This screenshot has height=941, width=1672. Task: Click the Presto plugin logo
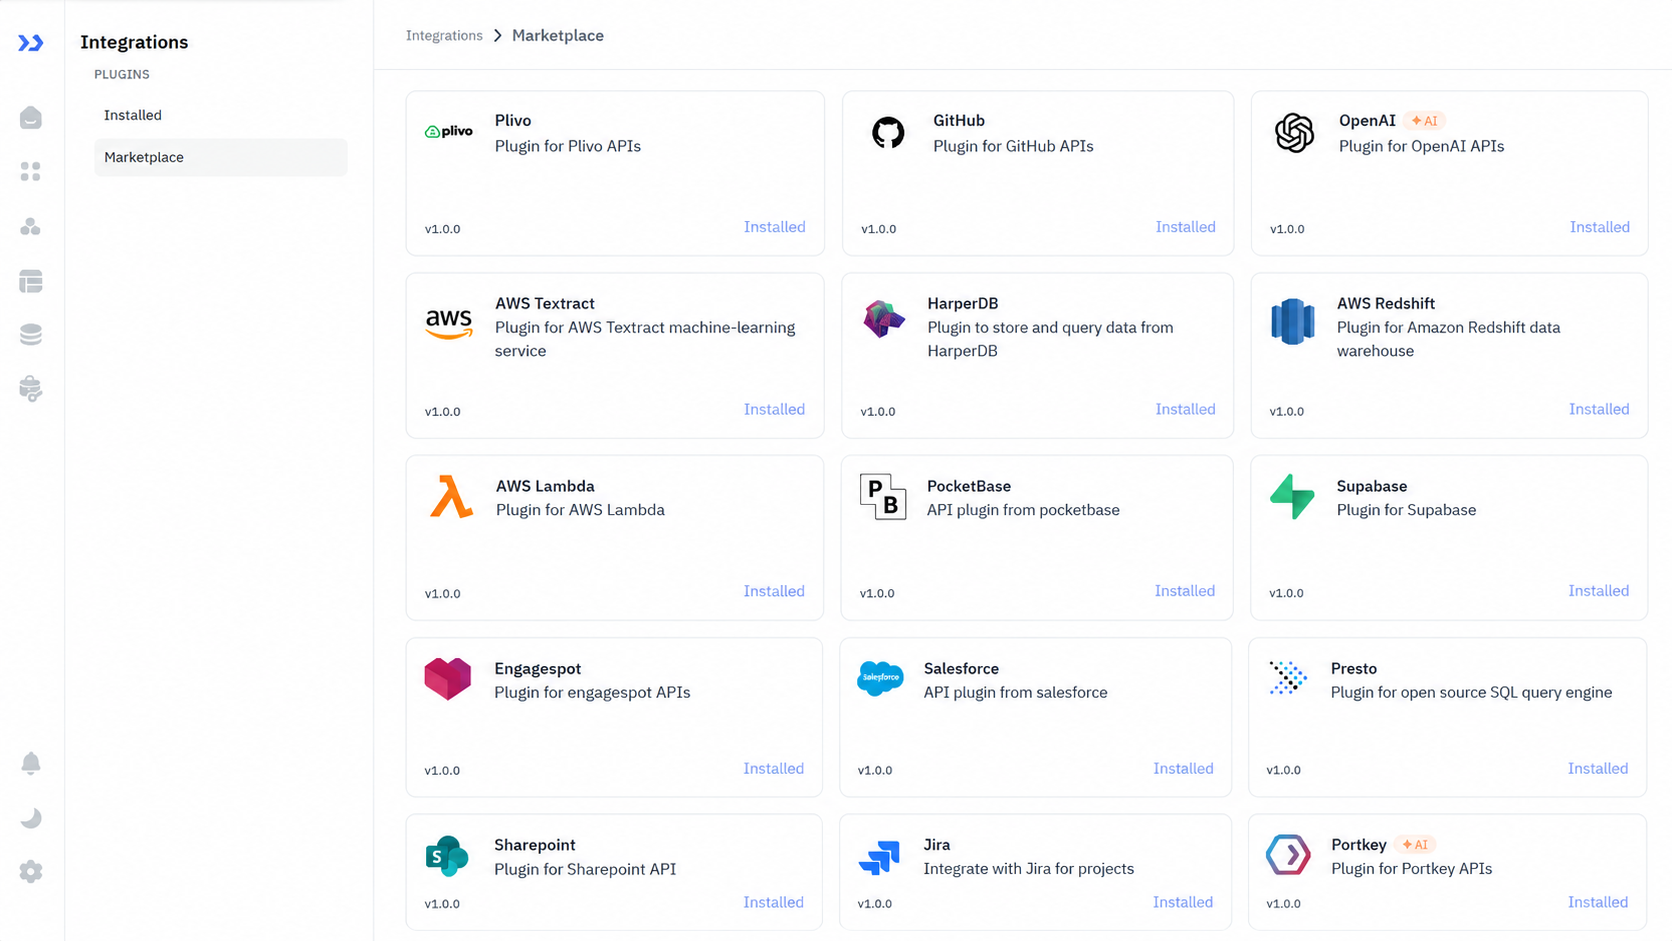click(1288, 678)
